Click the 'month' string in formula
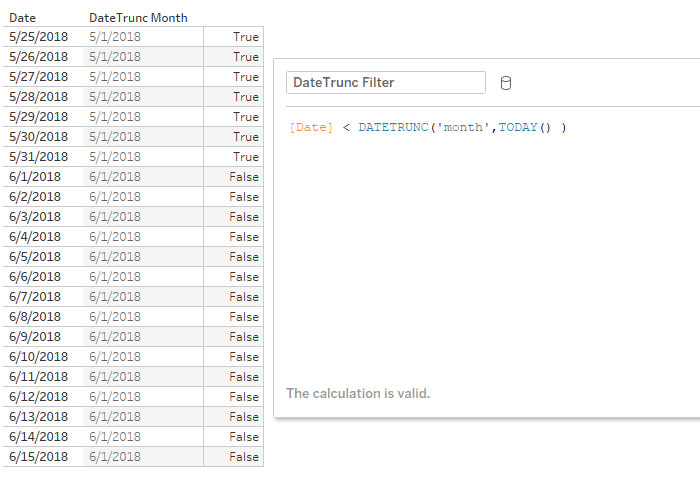 click(x=462, y=127)
